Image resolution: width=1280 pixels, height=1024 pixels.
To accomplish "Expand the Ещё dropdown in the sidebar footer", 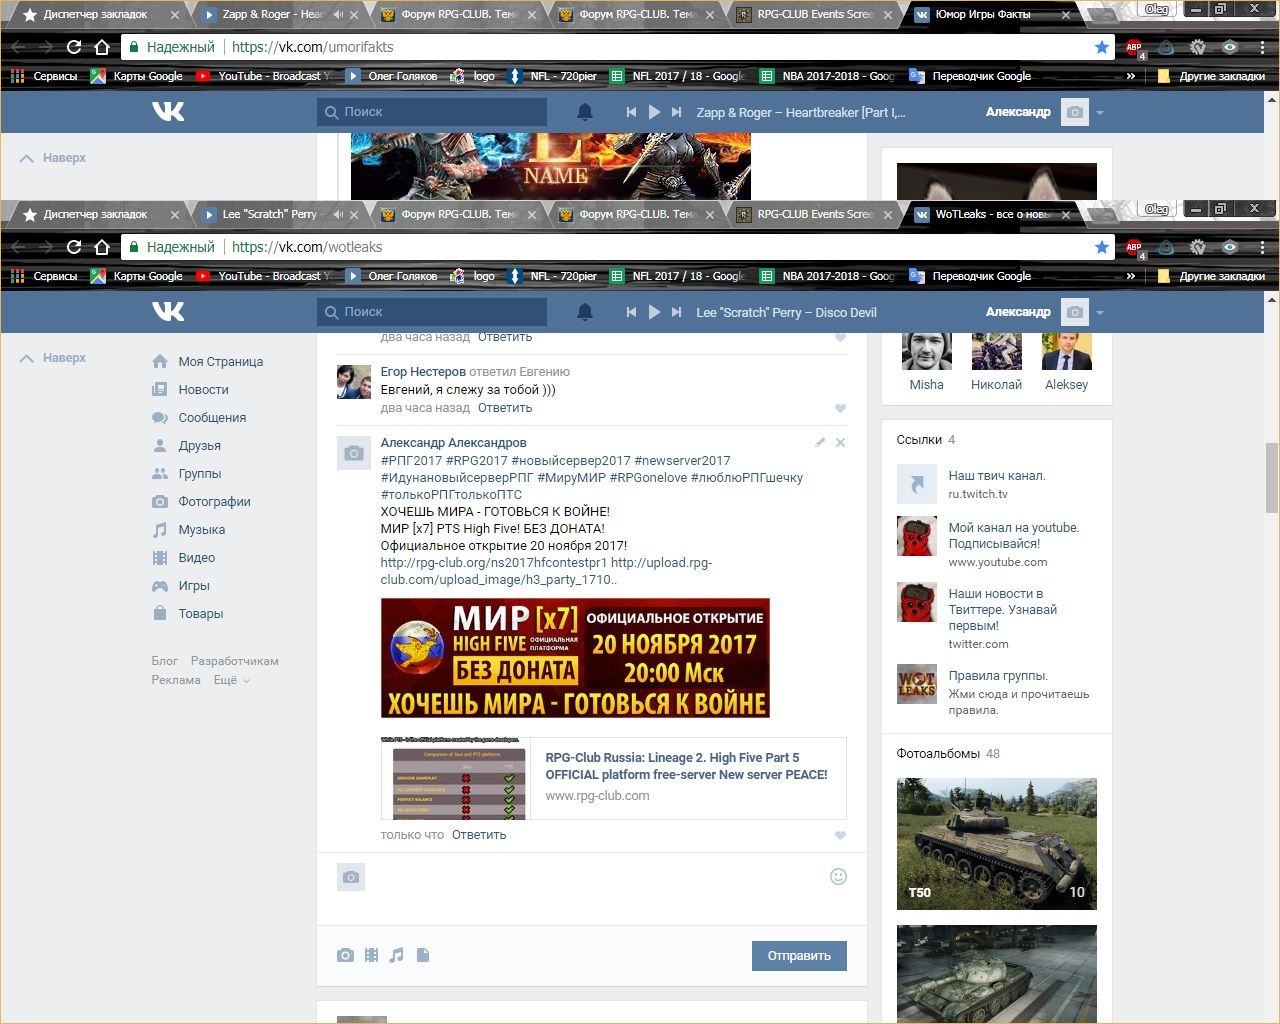I will [x=231, y=680].
